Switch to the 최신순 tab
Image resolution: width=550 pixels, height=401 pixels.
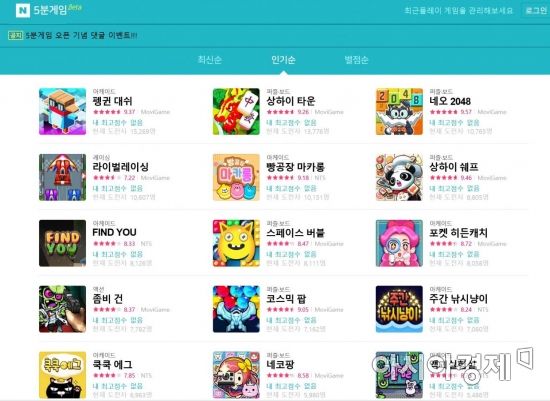(x=209, y=60)
